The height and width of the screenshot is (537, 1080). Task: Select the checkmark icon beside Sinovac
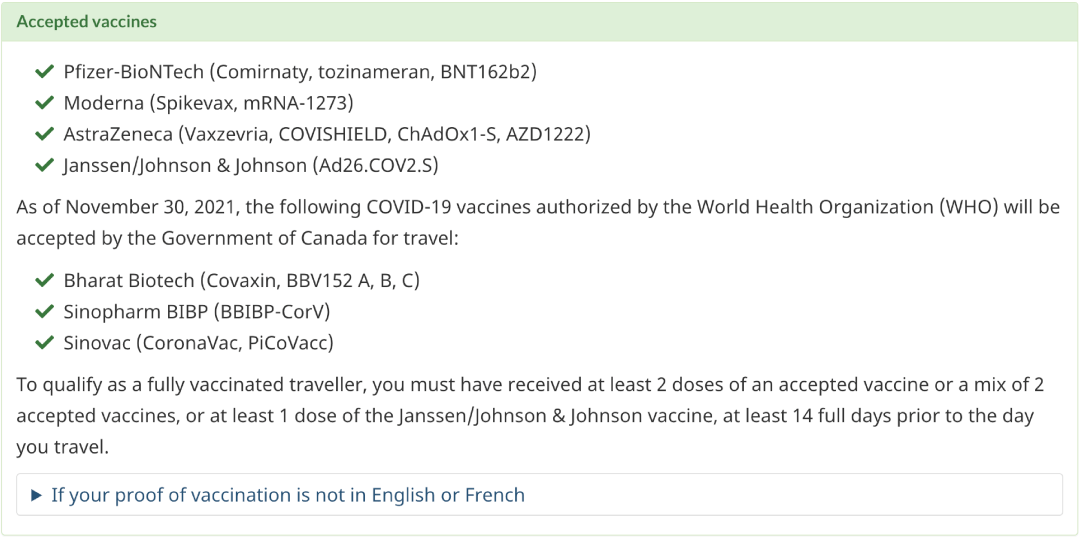click(x=45, y=343)
